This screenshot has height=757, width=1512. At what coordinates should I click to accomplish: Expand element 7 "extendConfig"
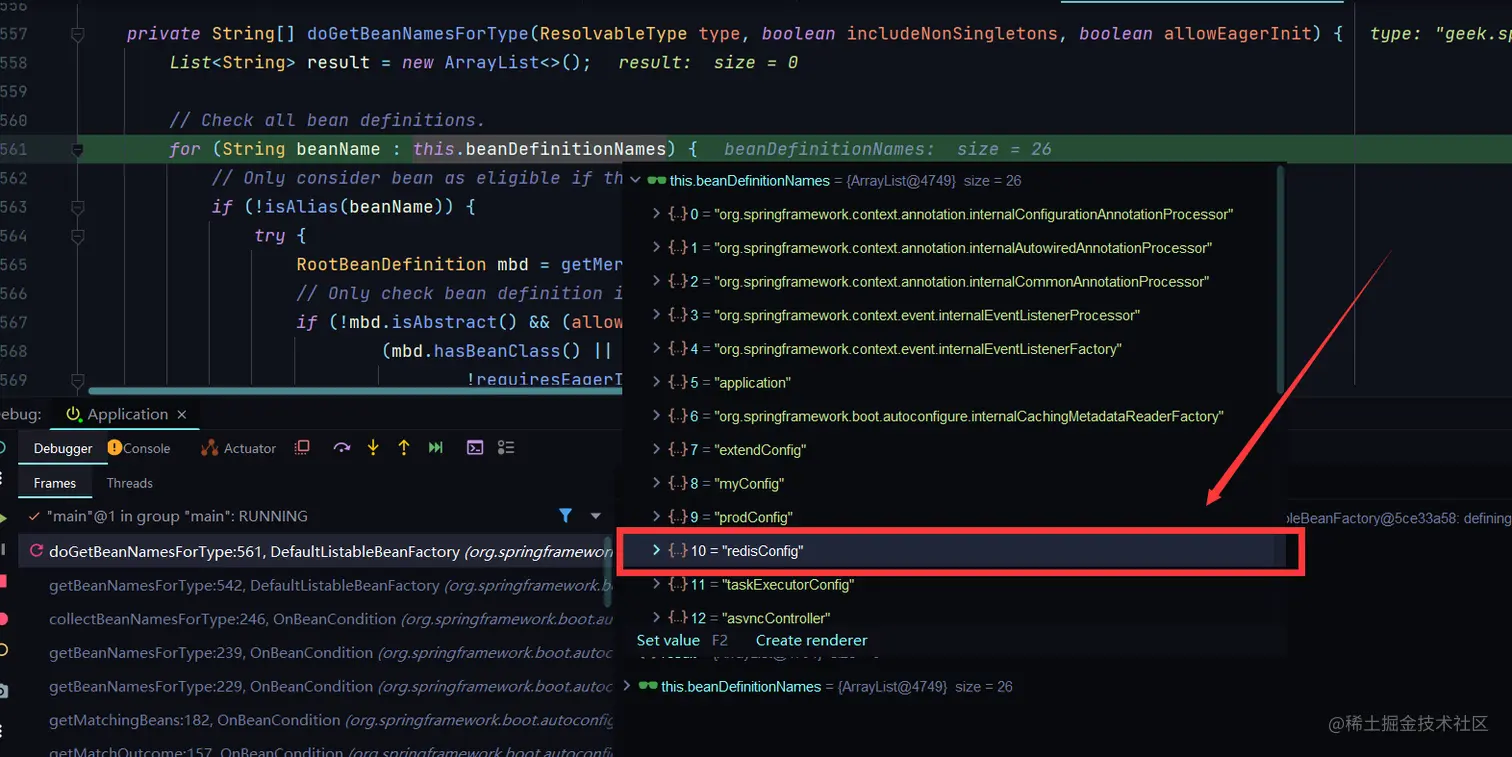[x=656, y=450]
